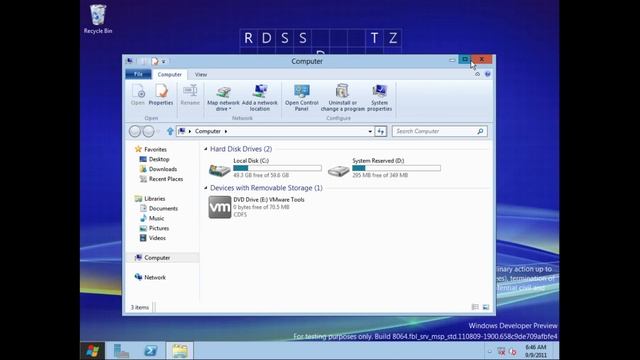
Task: Switch to Details view in status bar
Action: click(475, 307)
